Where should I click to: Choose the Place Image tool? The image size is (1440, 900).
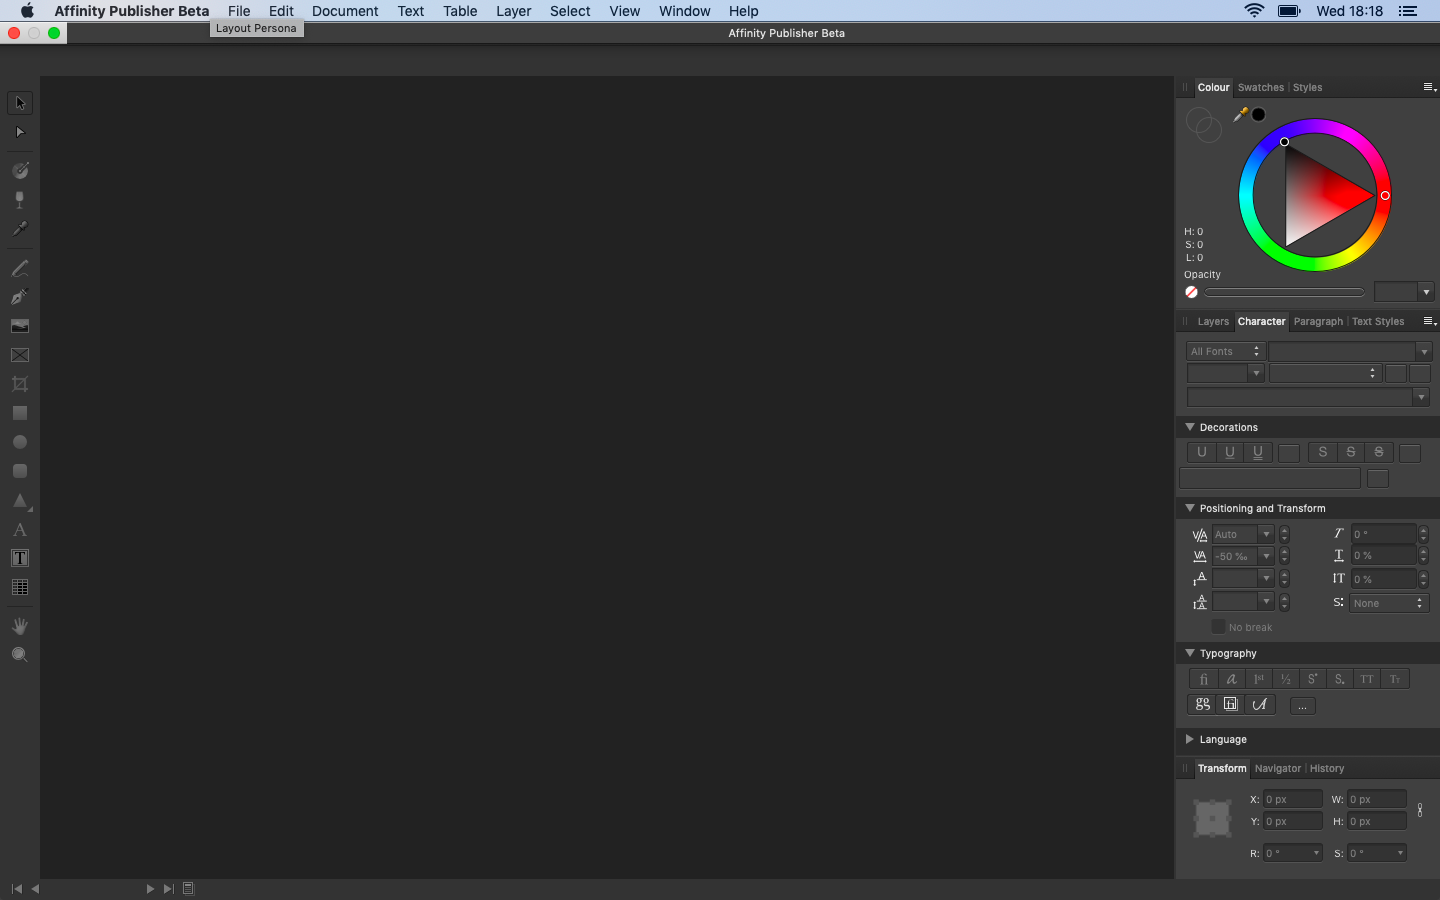pyautogui.click(x=20, y=326)
